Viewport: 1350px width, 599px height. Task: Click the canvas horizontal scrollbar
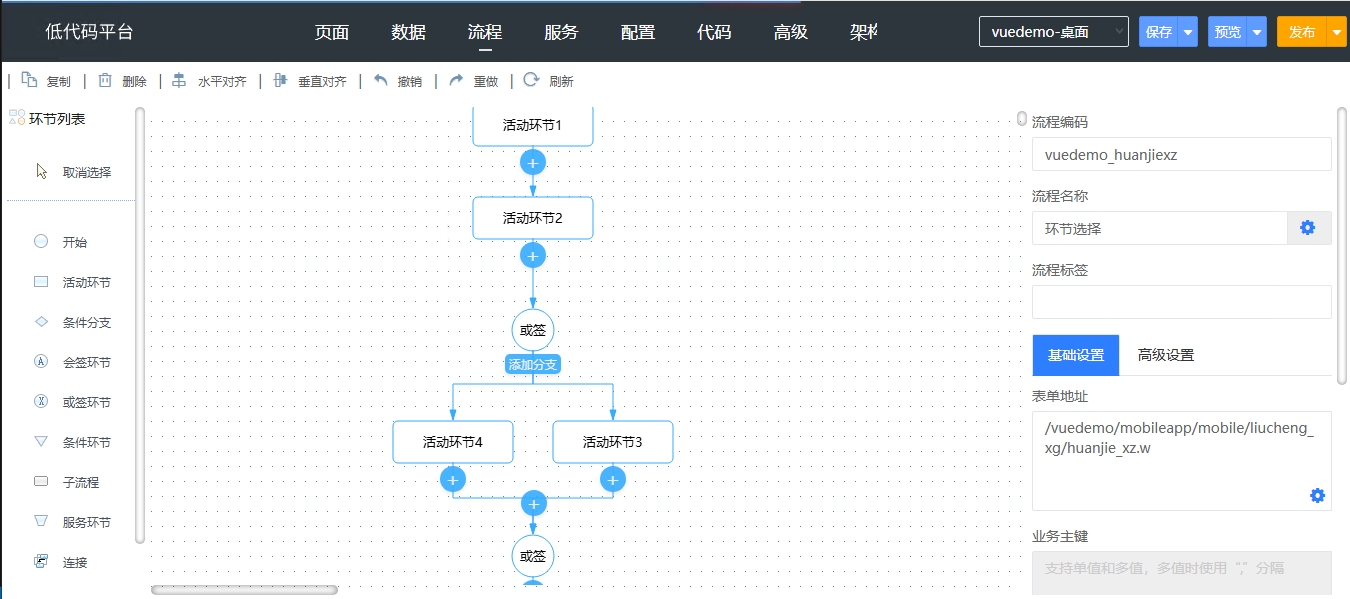point(244,590)
